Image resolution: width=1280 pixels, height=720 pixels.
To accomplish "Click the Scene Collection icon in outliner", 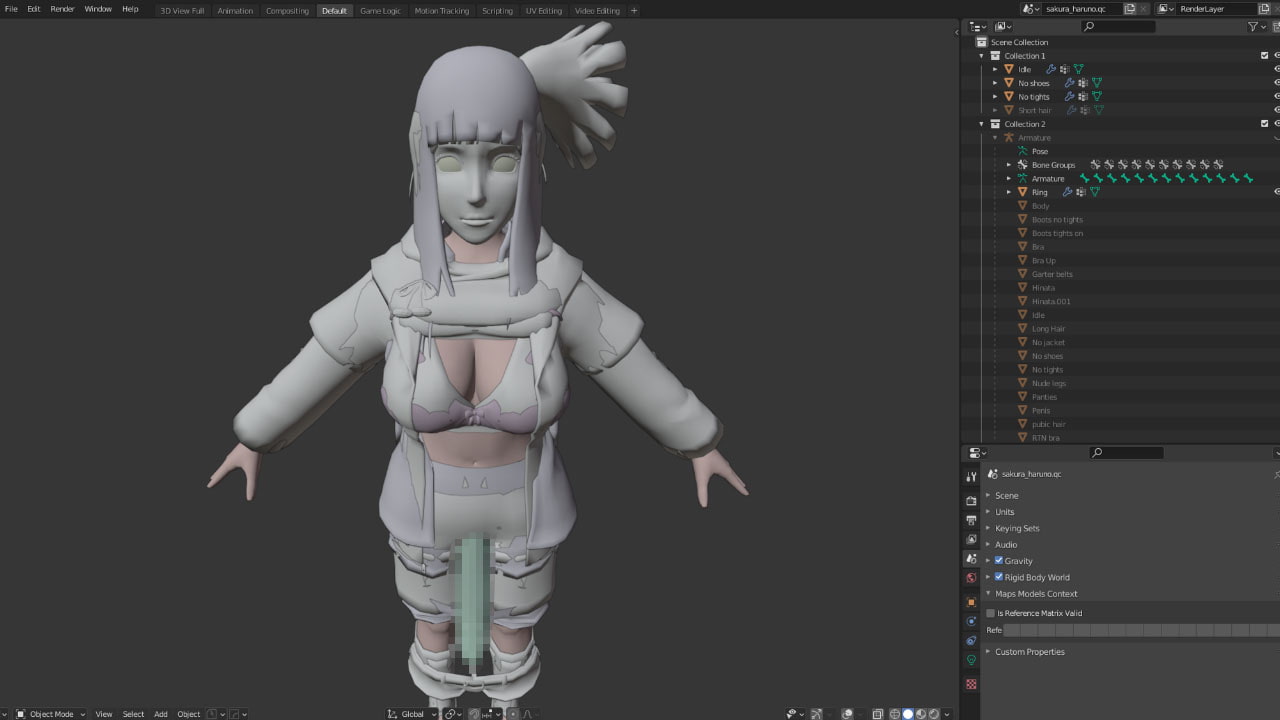I will click(982, 42).
